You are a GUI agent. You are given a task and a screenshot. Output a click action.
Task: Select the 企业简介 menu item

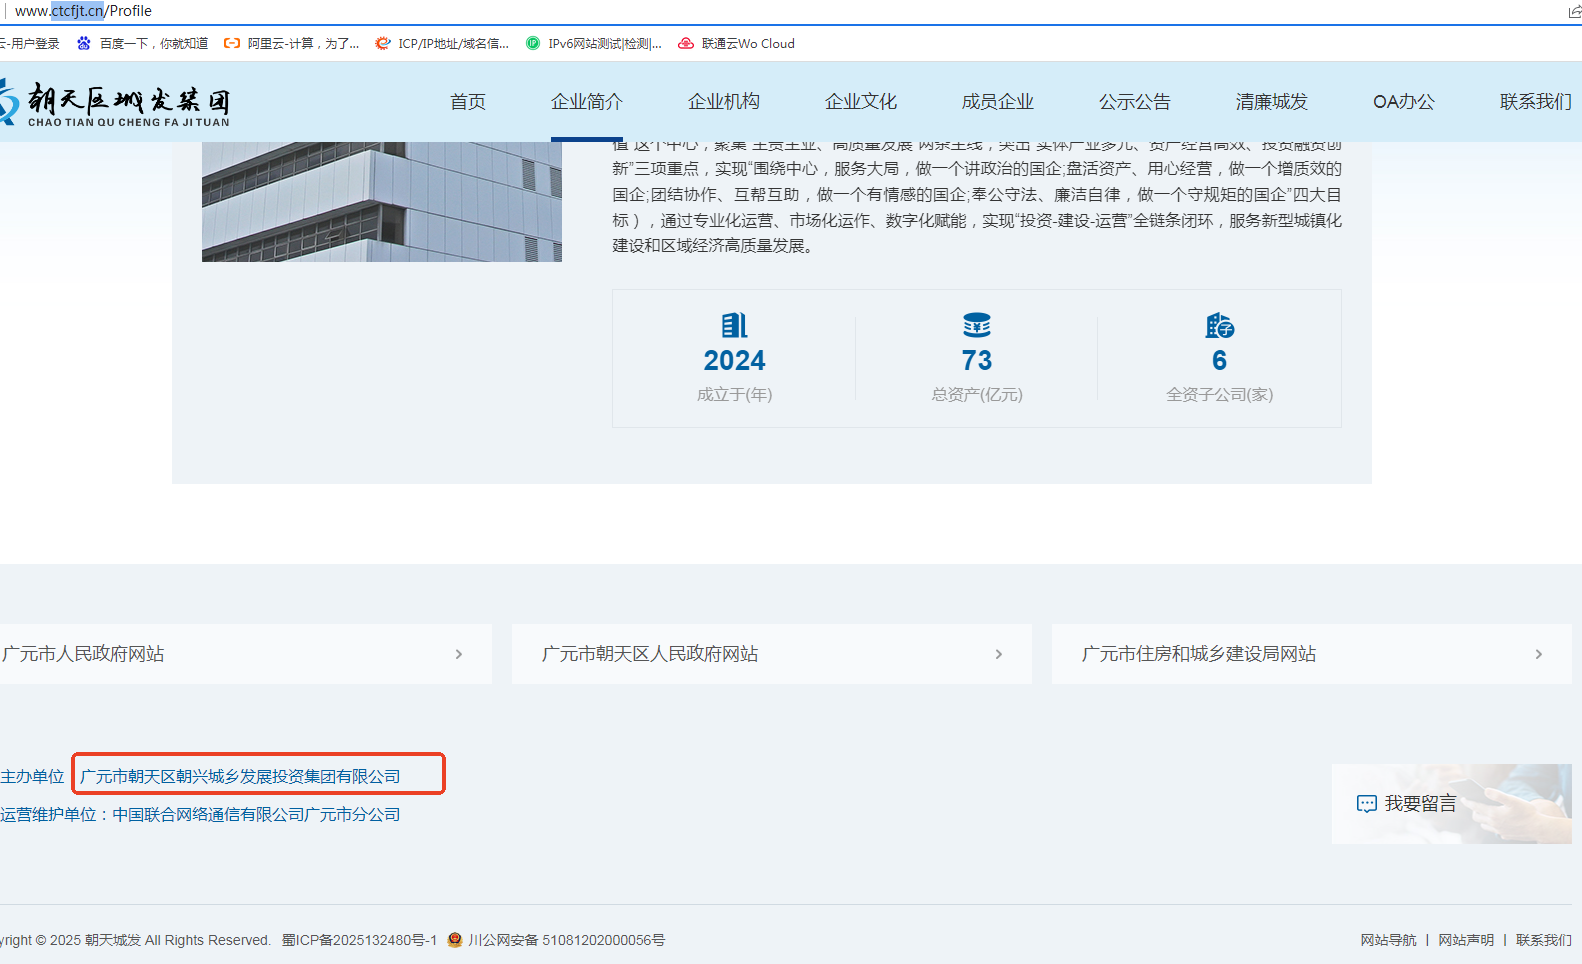tap(587, 102)
